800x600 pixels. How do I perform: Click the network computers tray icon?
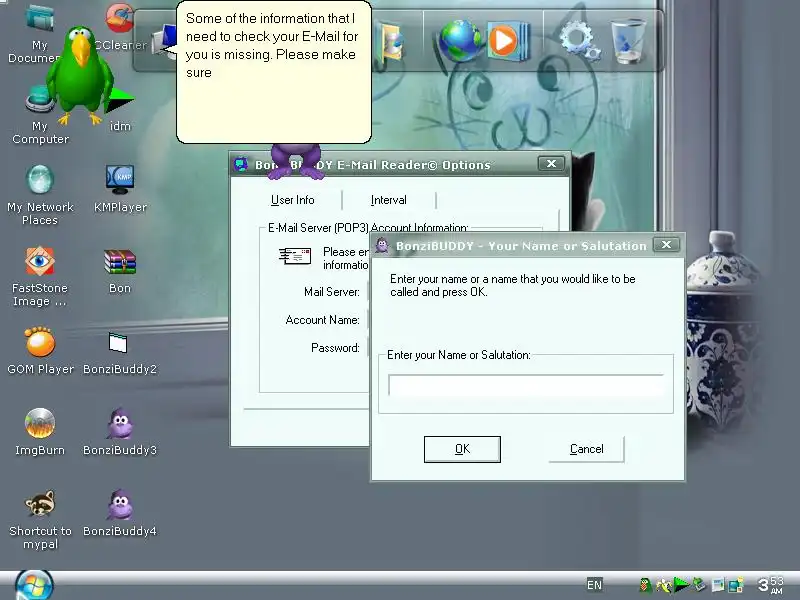pos(735,585)
